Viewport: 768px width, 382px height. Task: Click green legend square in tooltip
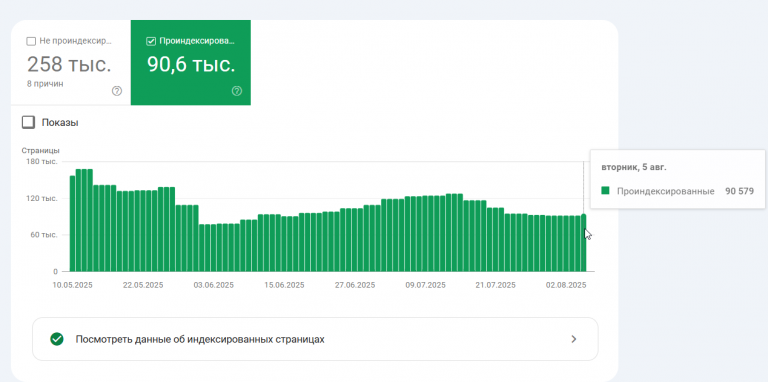coord(605,191)
